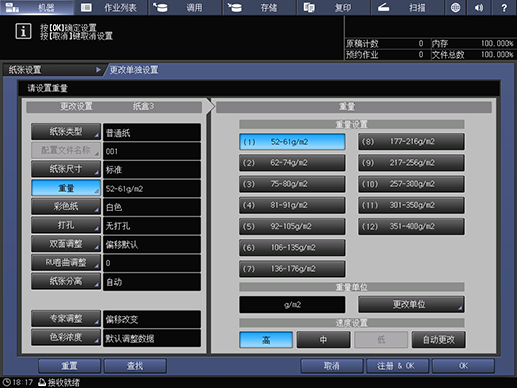This screenshot has width=517, height=388.
Task: Click the 接收就绪 receive-ready status icon
Action: point(42,382)
